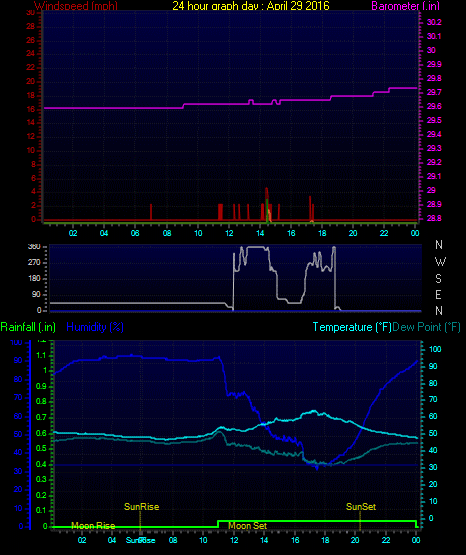Click the Moon Set marker label
Viewport: 466px width, 555px height.
[247, 526]
